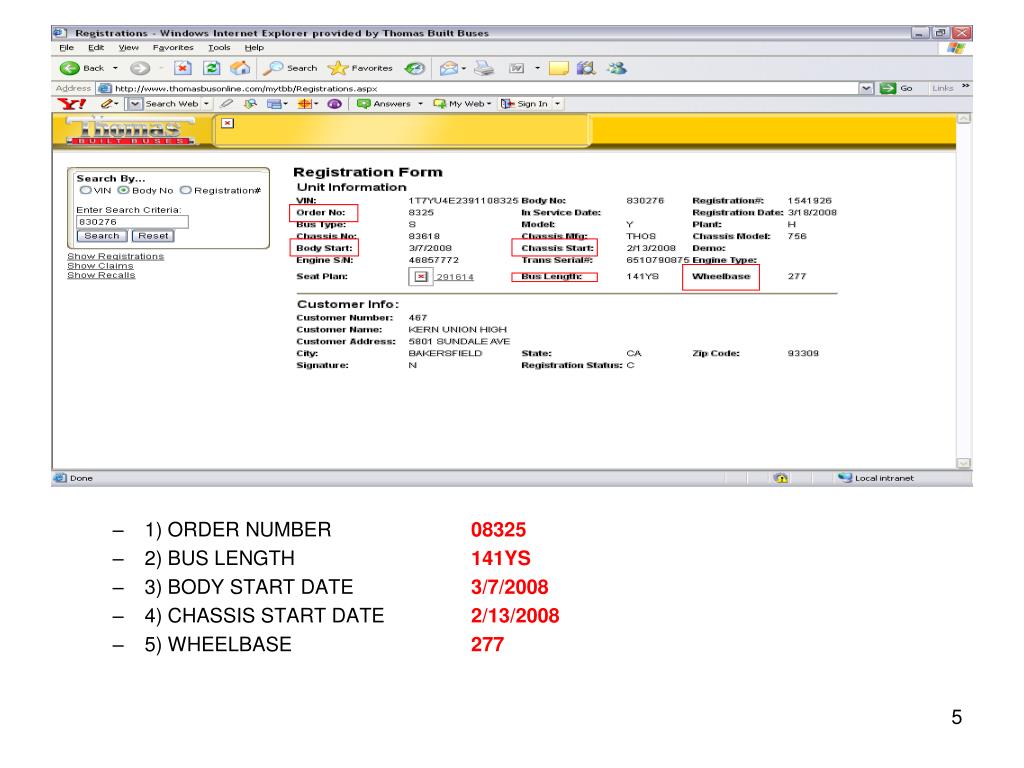Click the Thomas Built Buses logo
This screenshot has width=1024, height=768.
[130, 131]
